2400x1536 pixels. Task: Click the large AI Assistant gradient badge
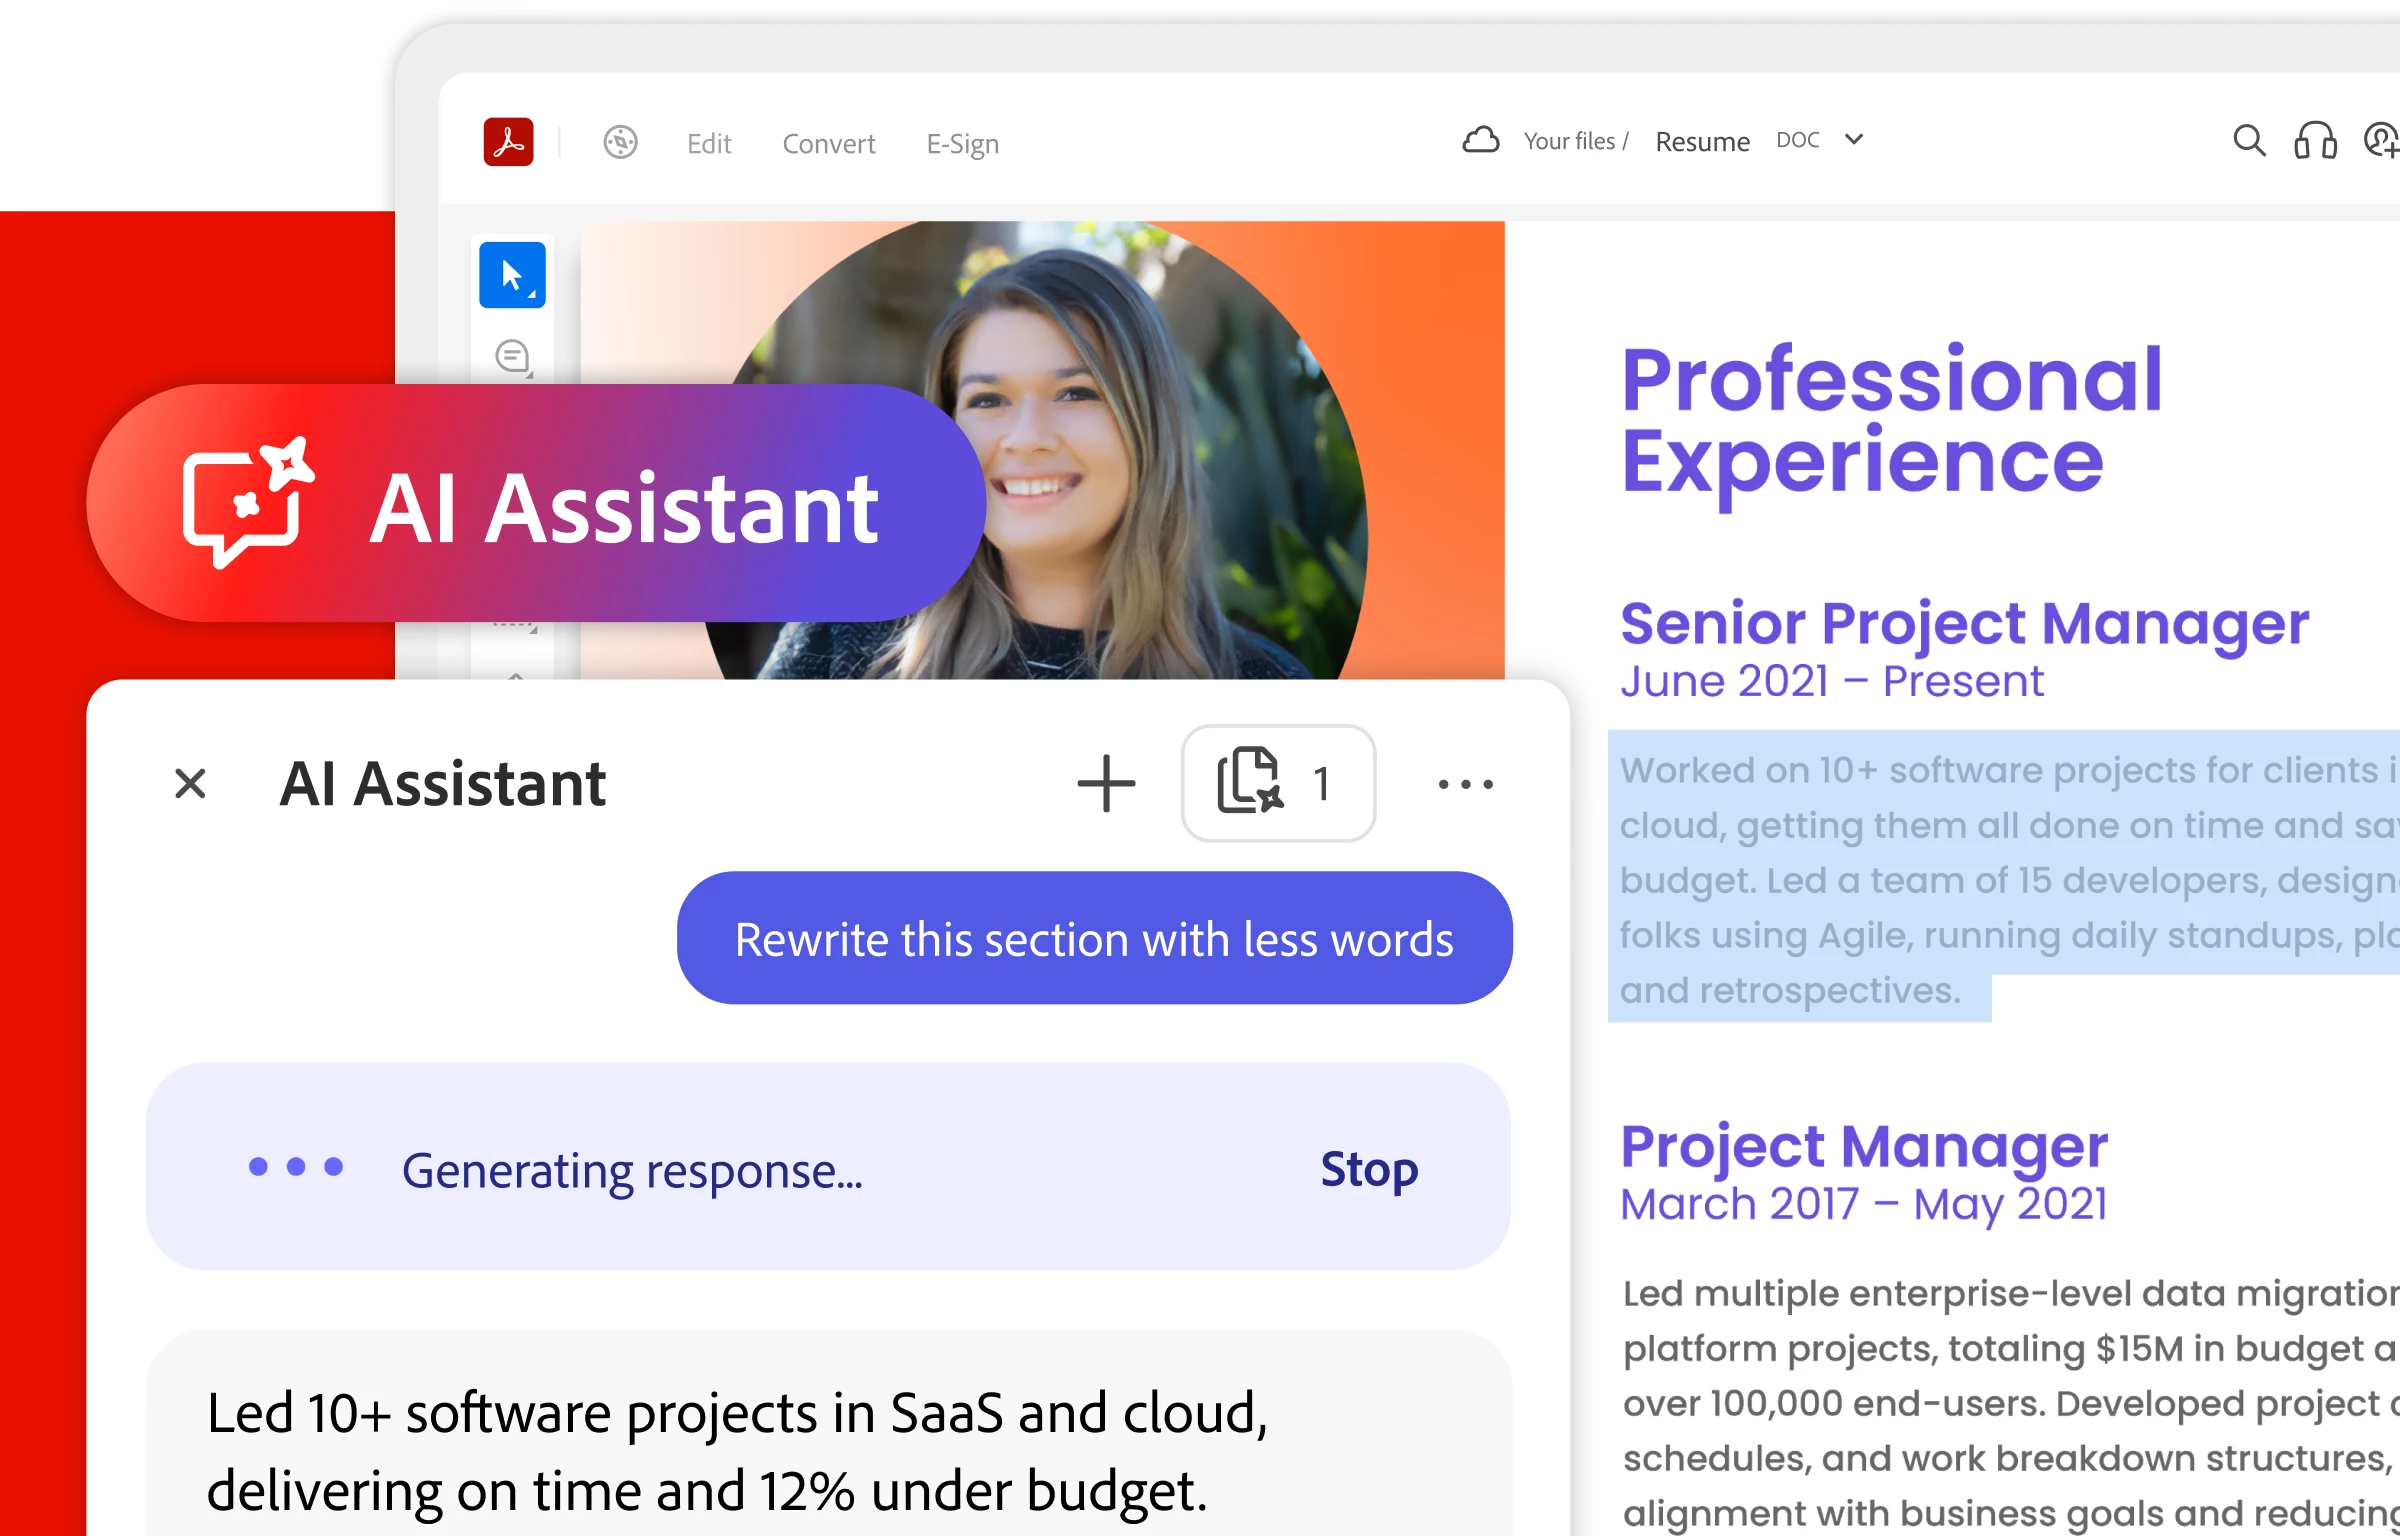[535, 504]
